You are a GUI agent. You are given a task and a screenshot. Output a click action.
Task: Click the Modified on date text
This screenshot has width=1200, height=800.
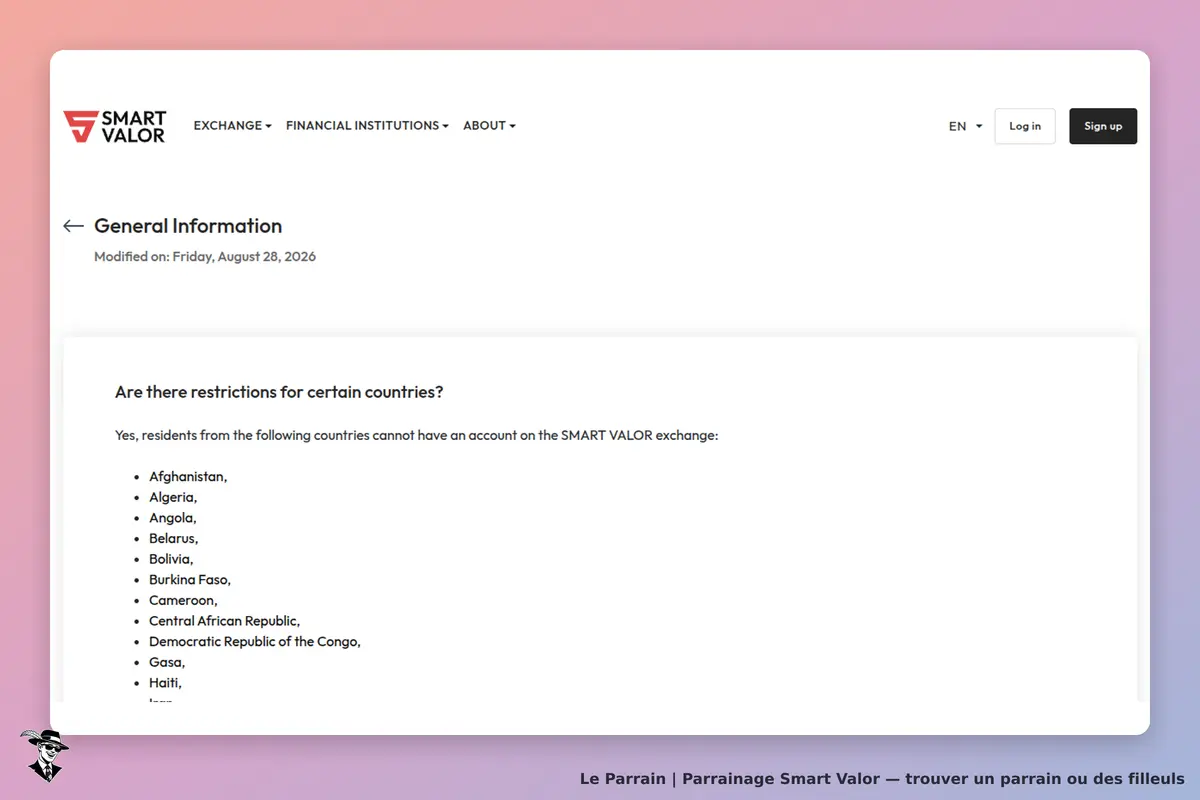[x=205, y=257]
